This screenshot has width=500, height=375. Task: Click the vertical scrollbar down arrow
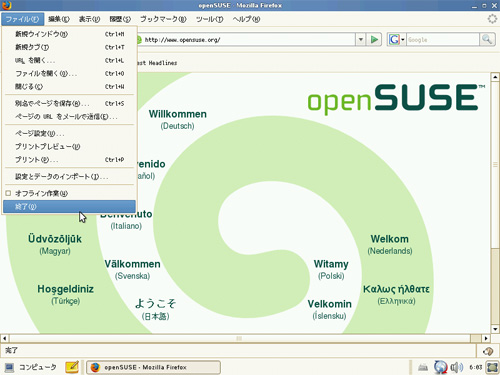[495, 329]
